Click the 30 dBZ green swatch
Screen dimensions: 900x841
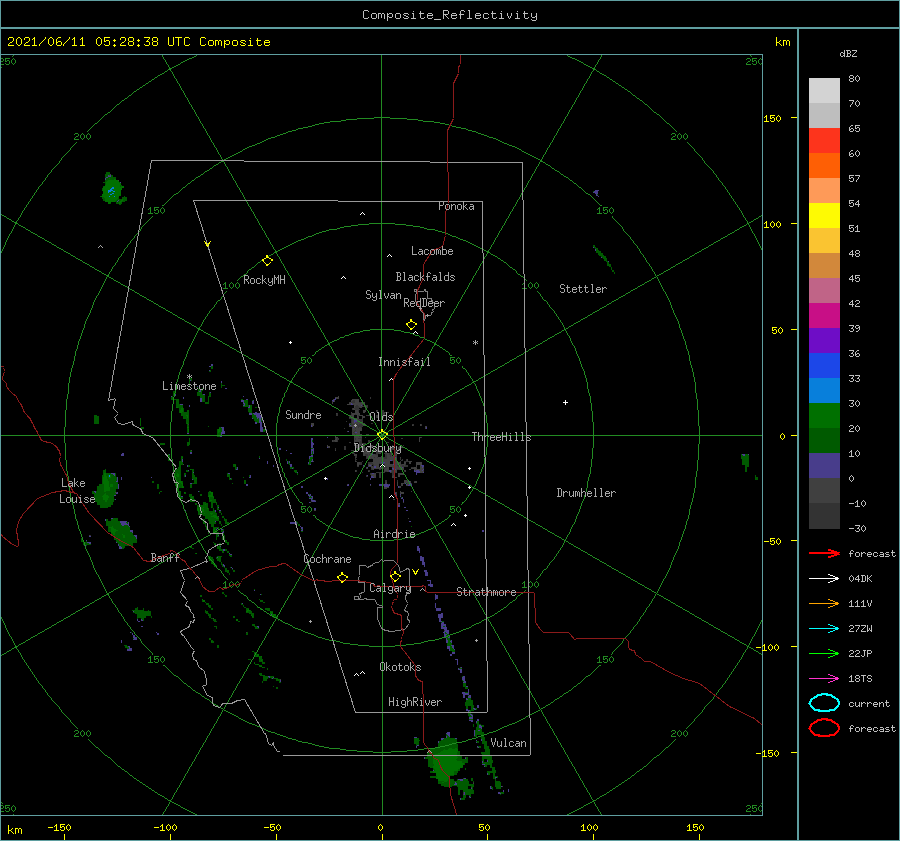[824, 416]
